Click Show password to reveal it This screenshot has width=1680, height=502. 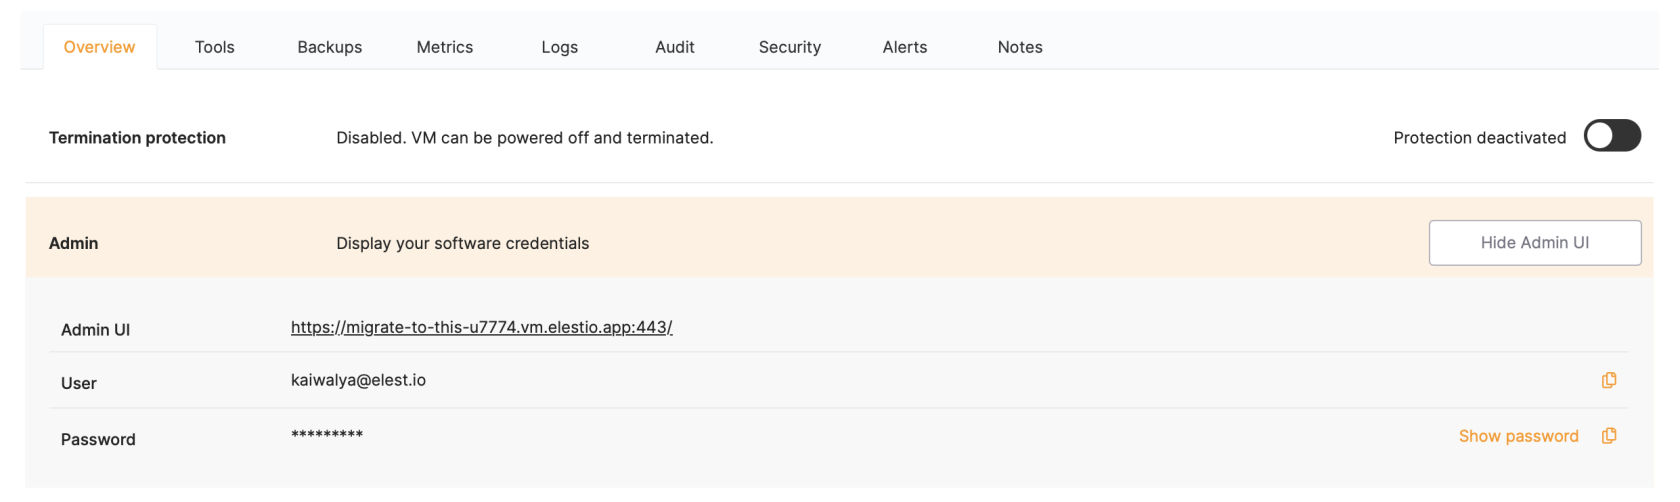[x=1518, y=436]
